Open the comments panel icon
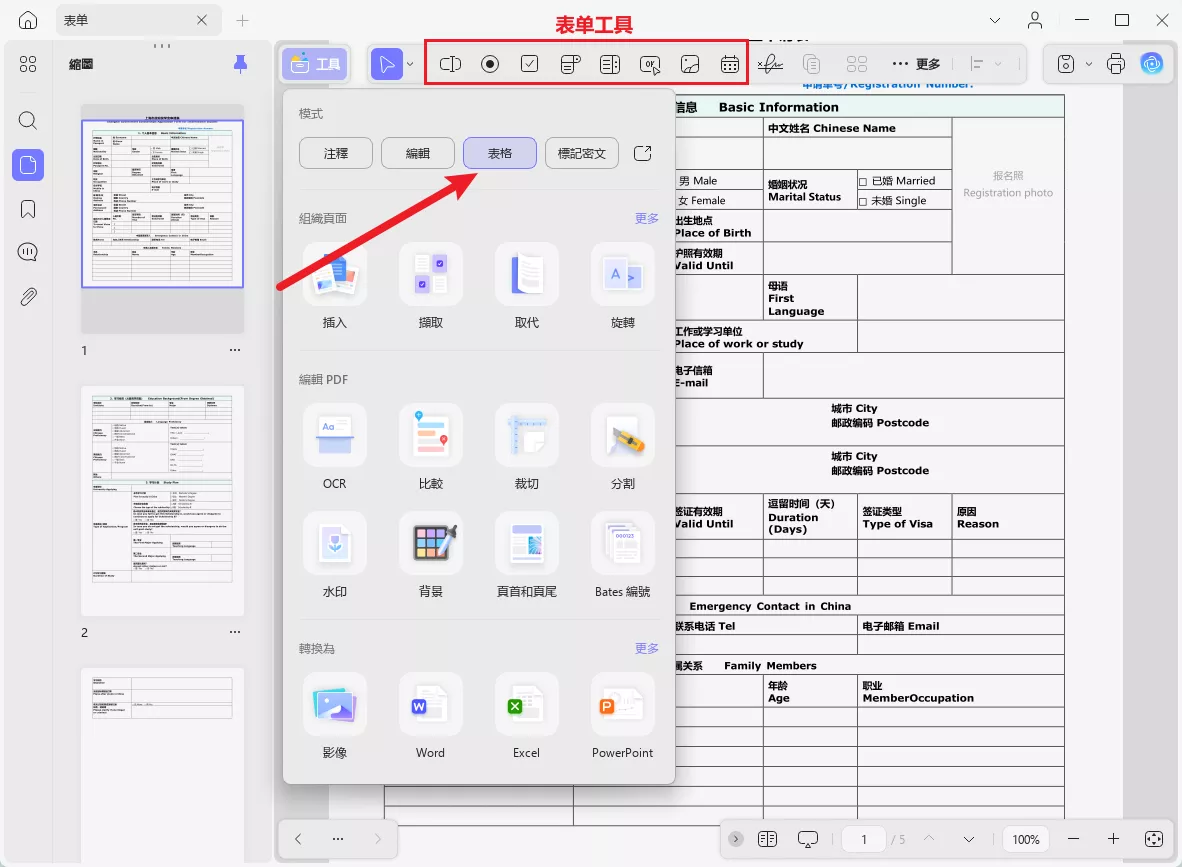 pyautogui.click(x=28, y=252)
